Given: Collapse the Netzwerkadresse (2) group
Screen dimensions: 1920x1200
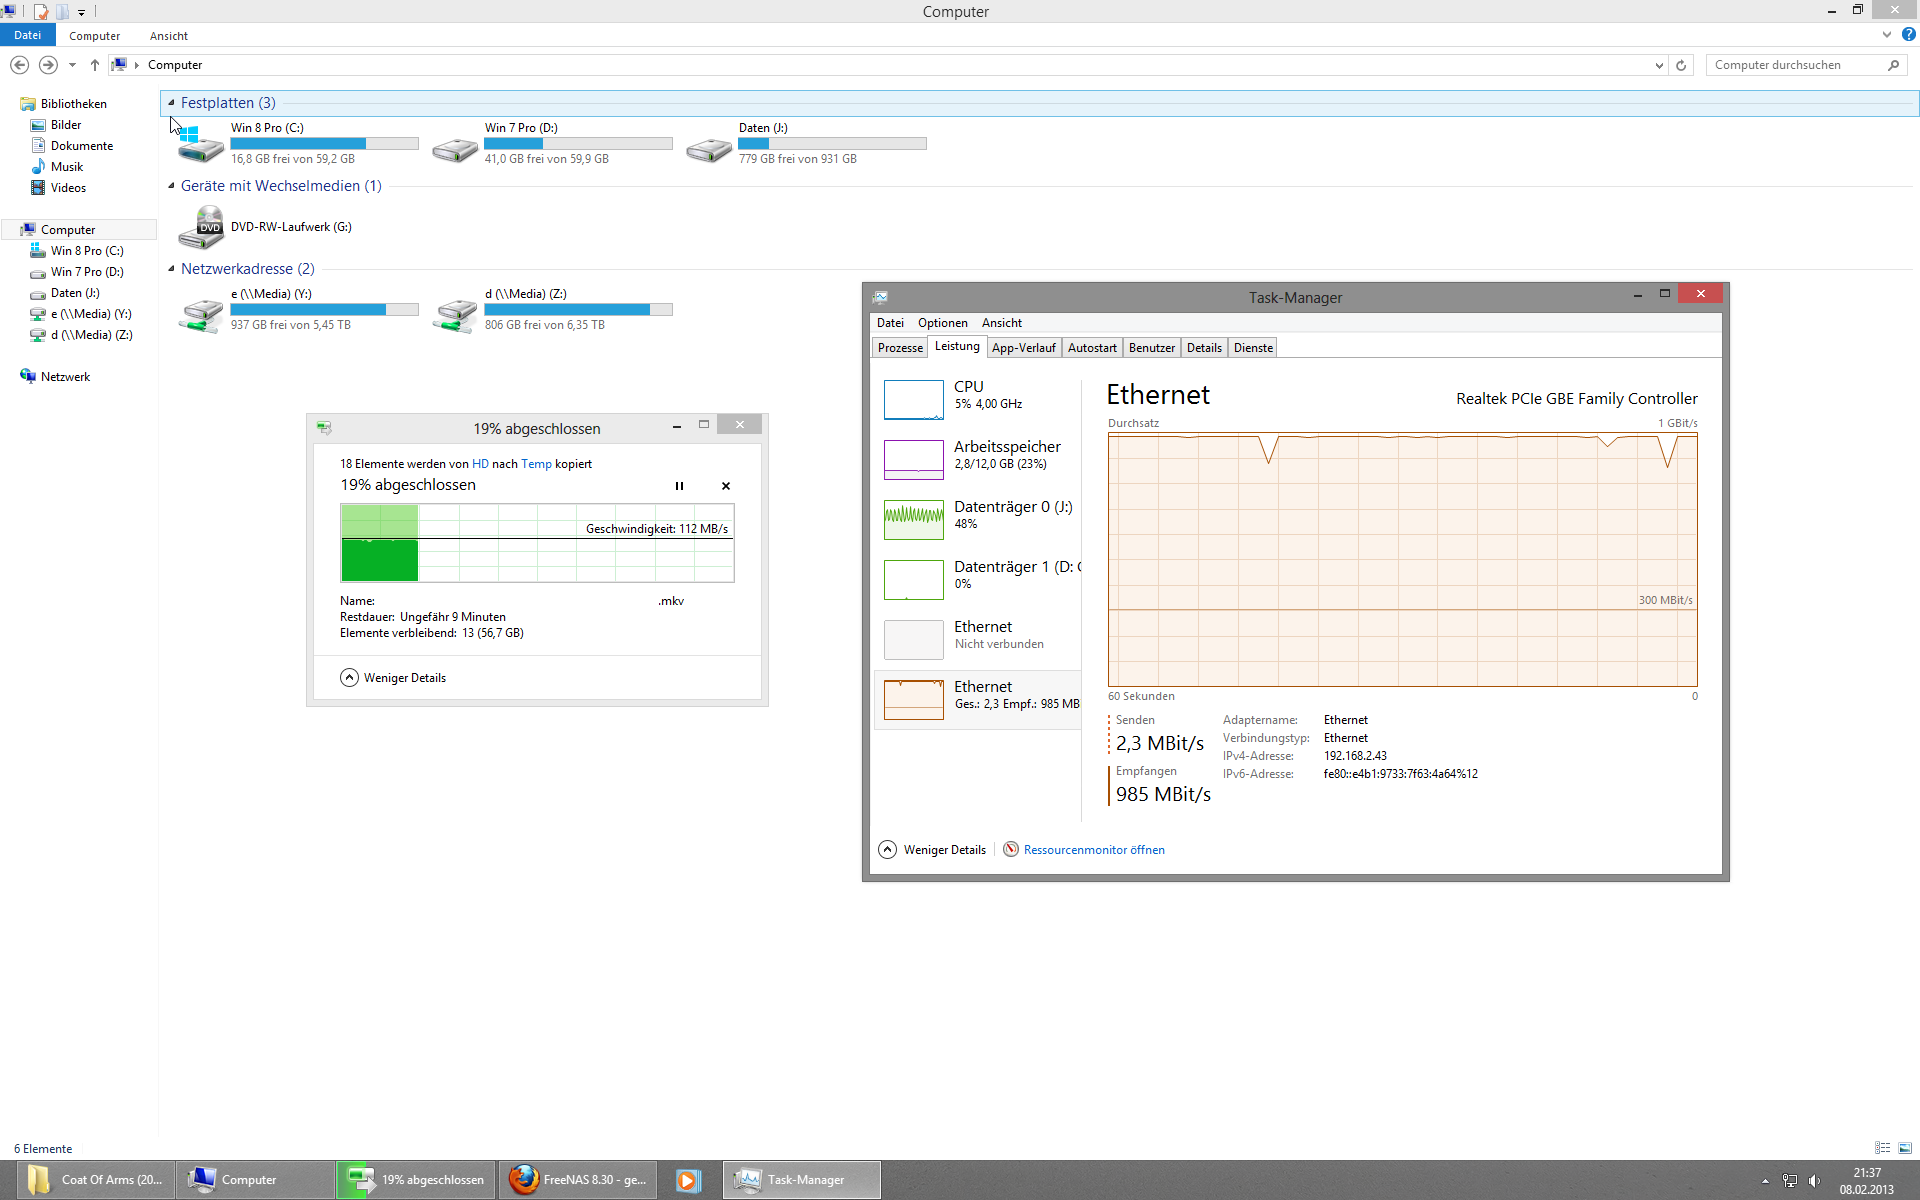Looking at the screenshot, I should (171, 269).
